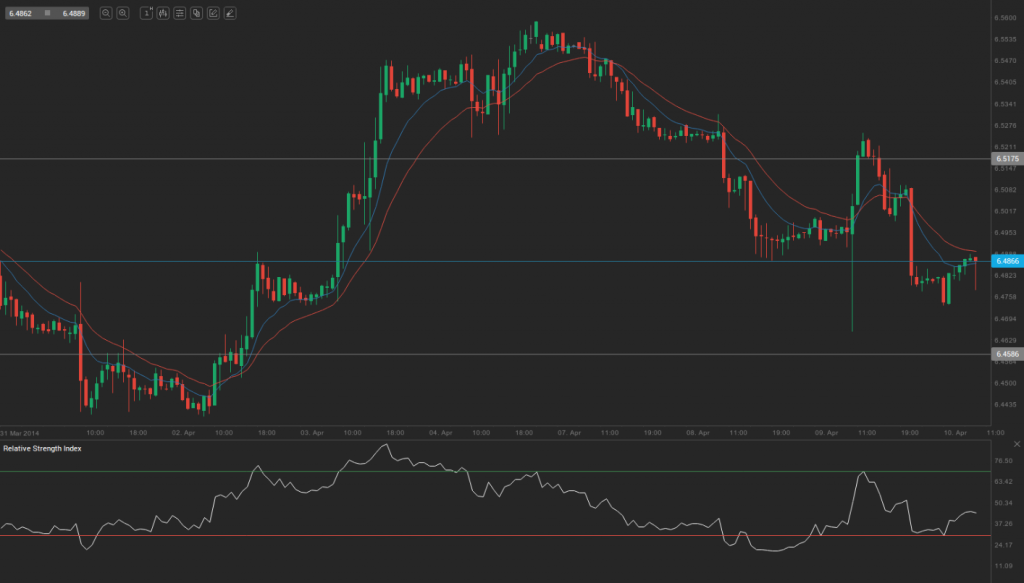Open the 1H timeframe selector

coord(146,13)
